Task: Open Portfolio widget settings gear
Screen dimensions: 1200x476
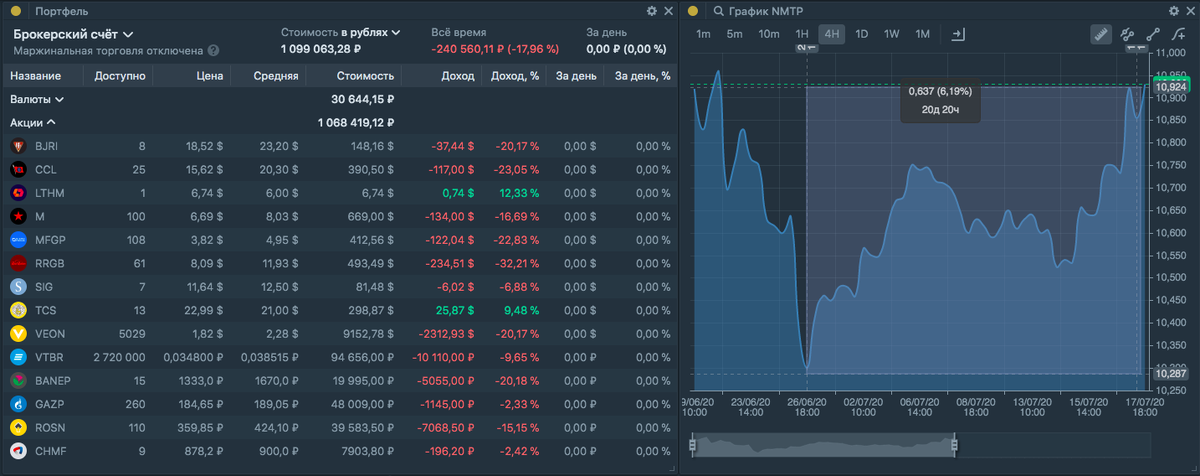Action: point(652,11)
